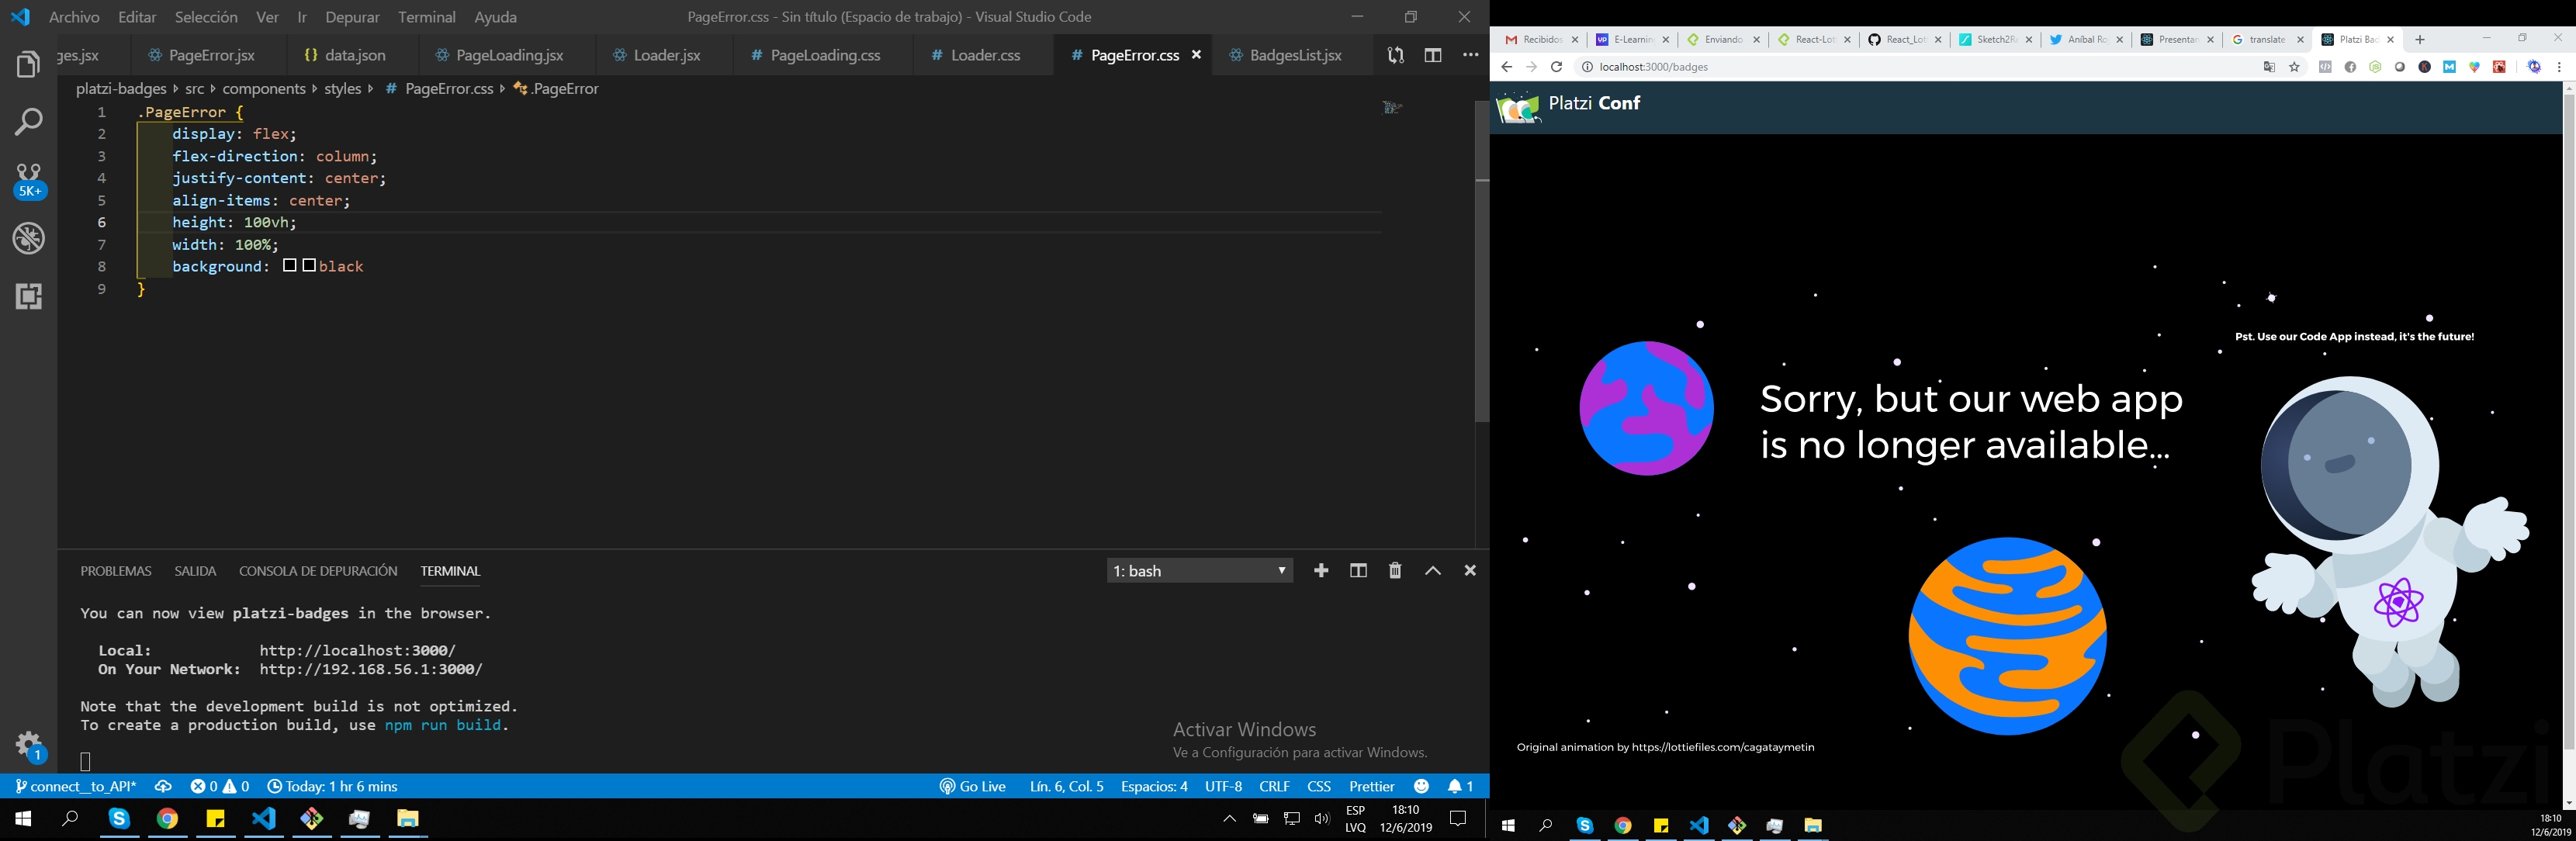The image size is (2576, 841).
Task: Switch to SALIDA panel tab
Action: coord(195,570)
